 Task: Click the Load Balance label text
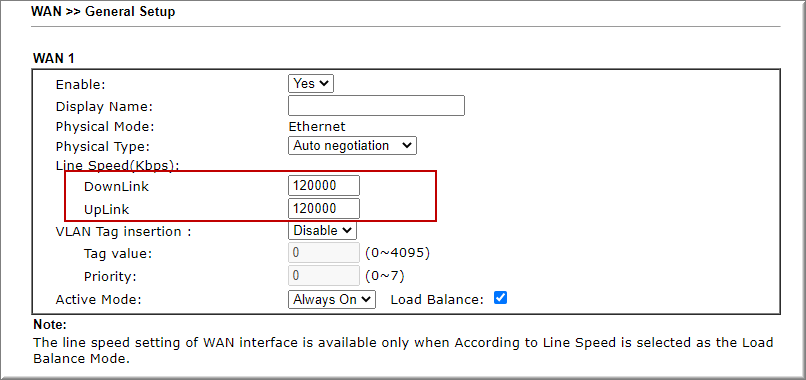437,300
